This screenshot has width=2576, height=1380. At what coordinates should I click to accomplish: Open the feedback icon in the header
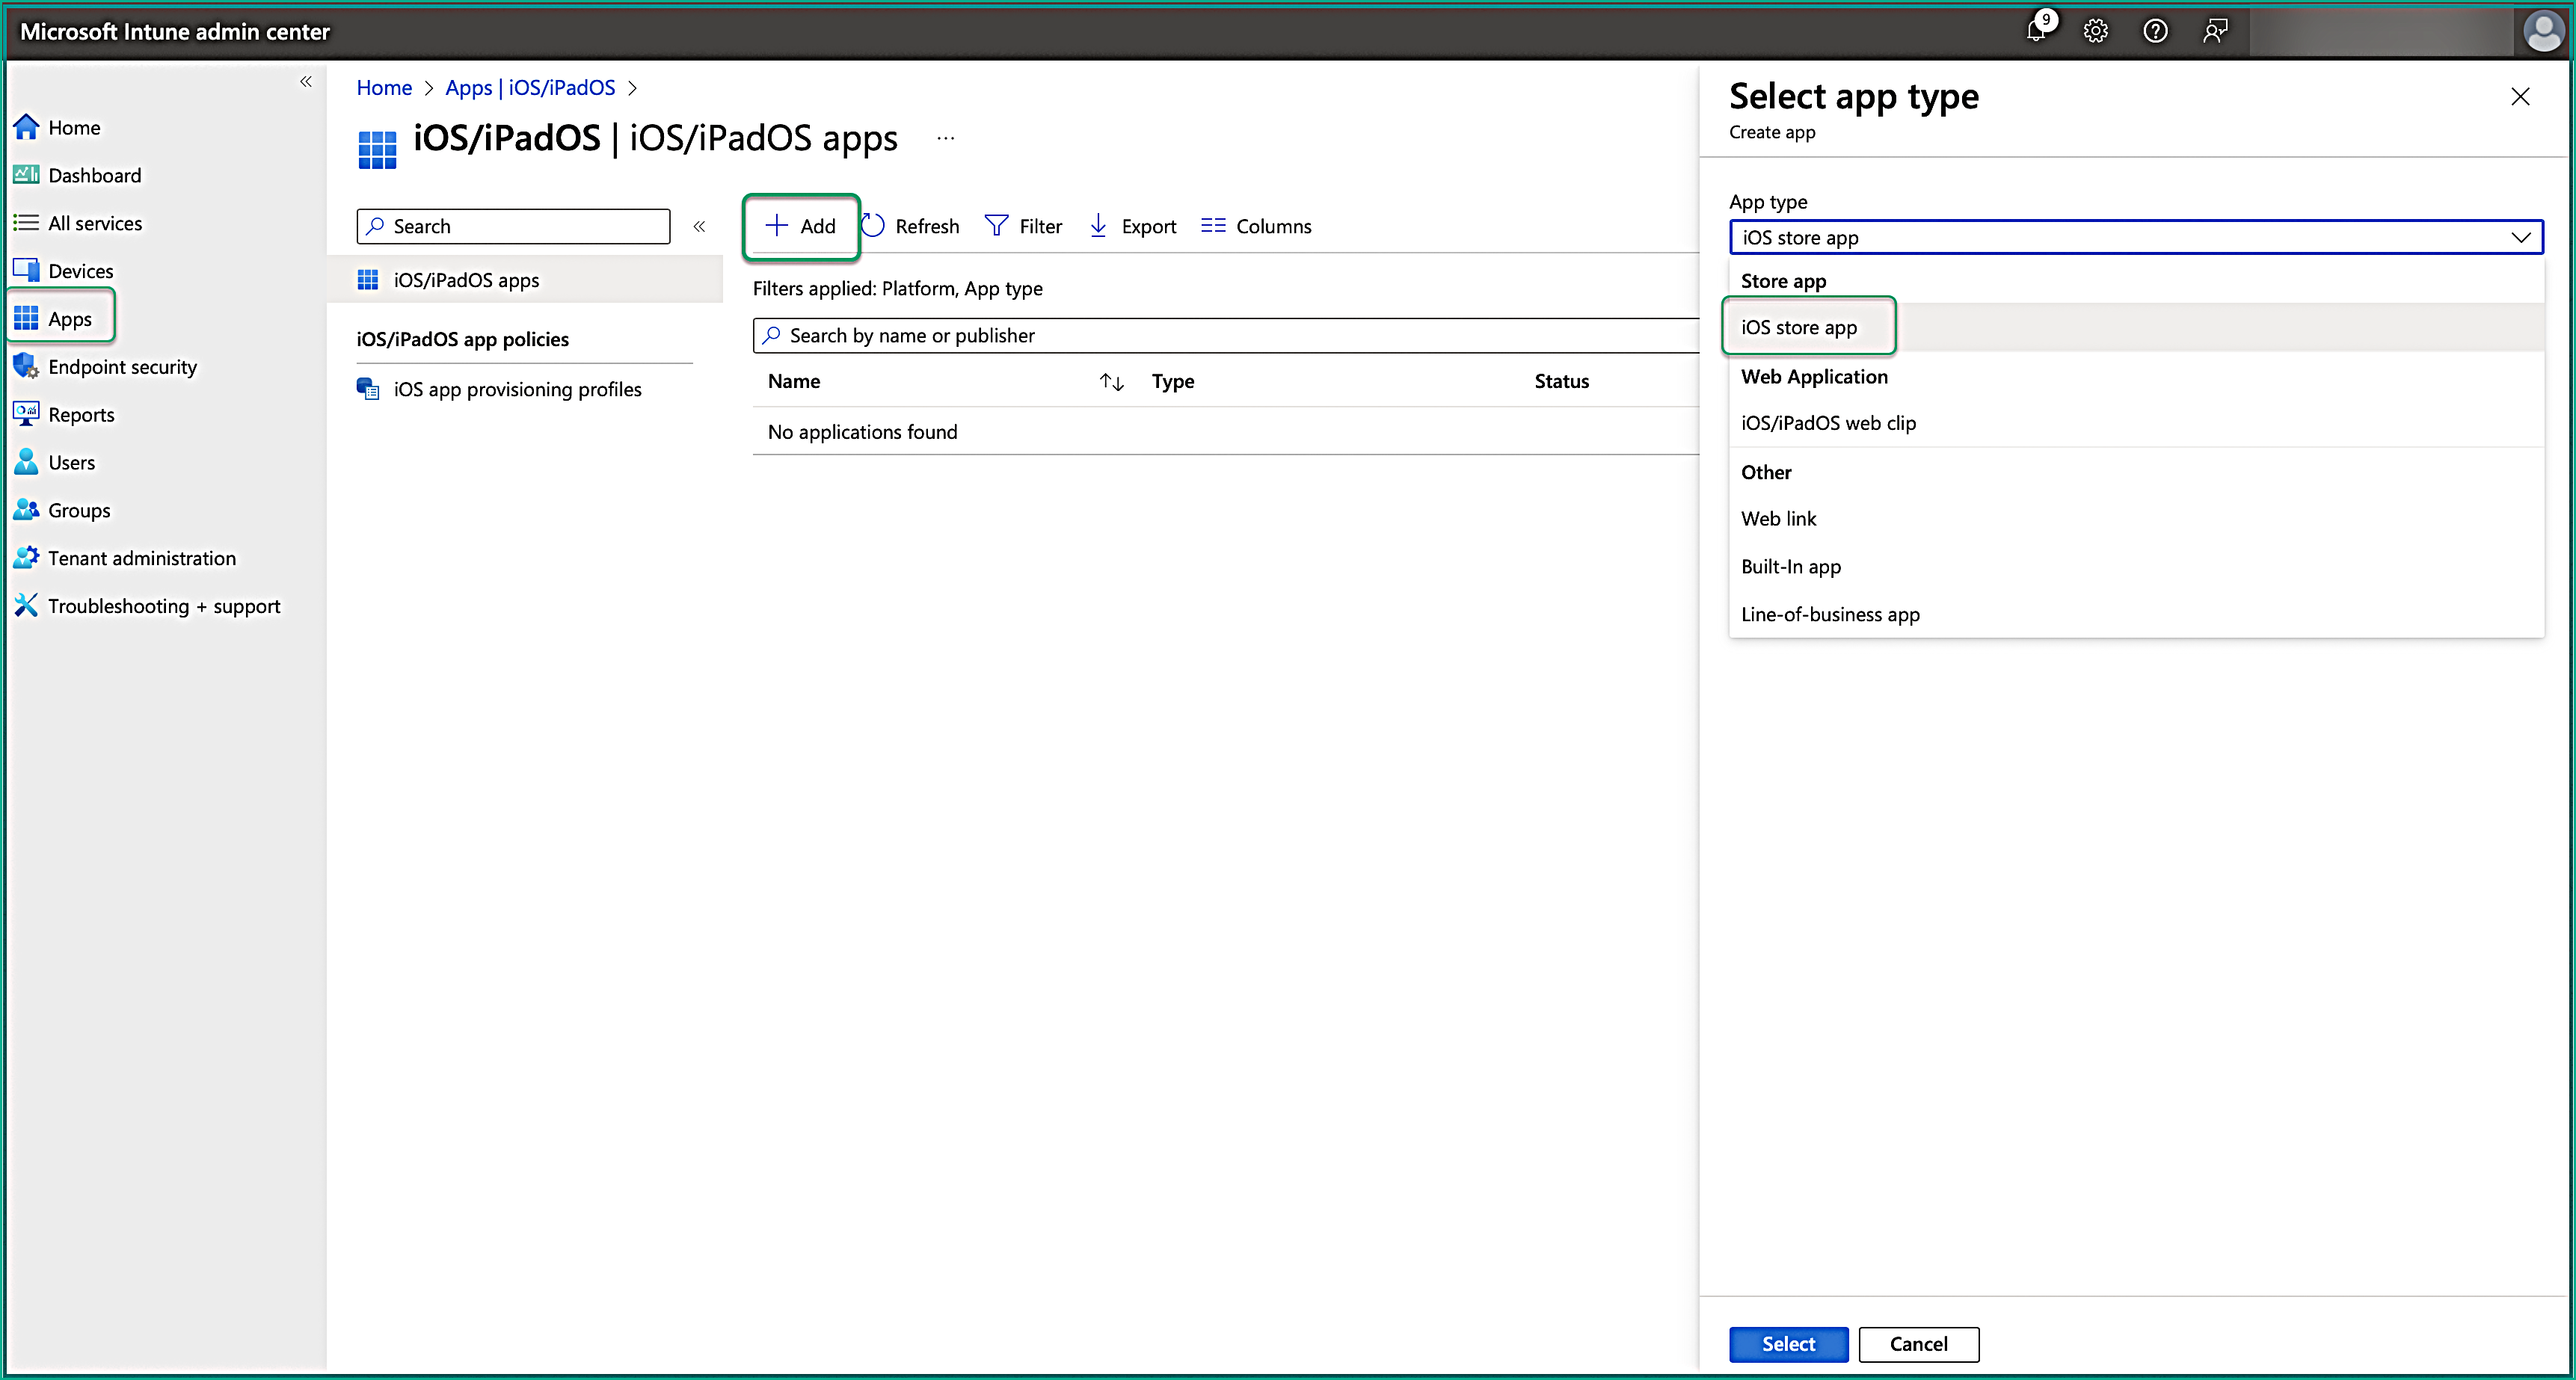(x=2215, y=31)
